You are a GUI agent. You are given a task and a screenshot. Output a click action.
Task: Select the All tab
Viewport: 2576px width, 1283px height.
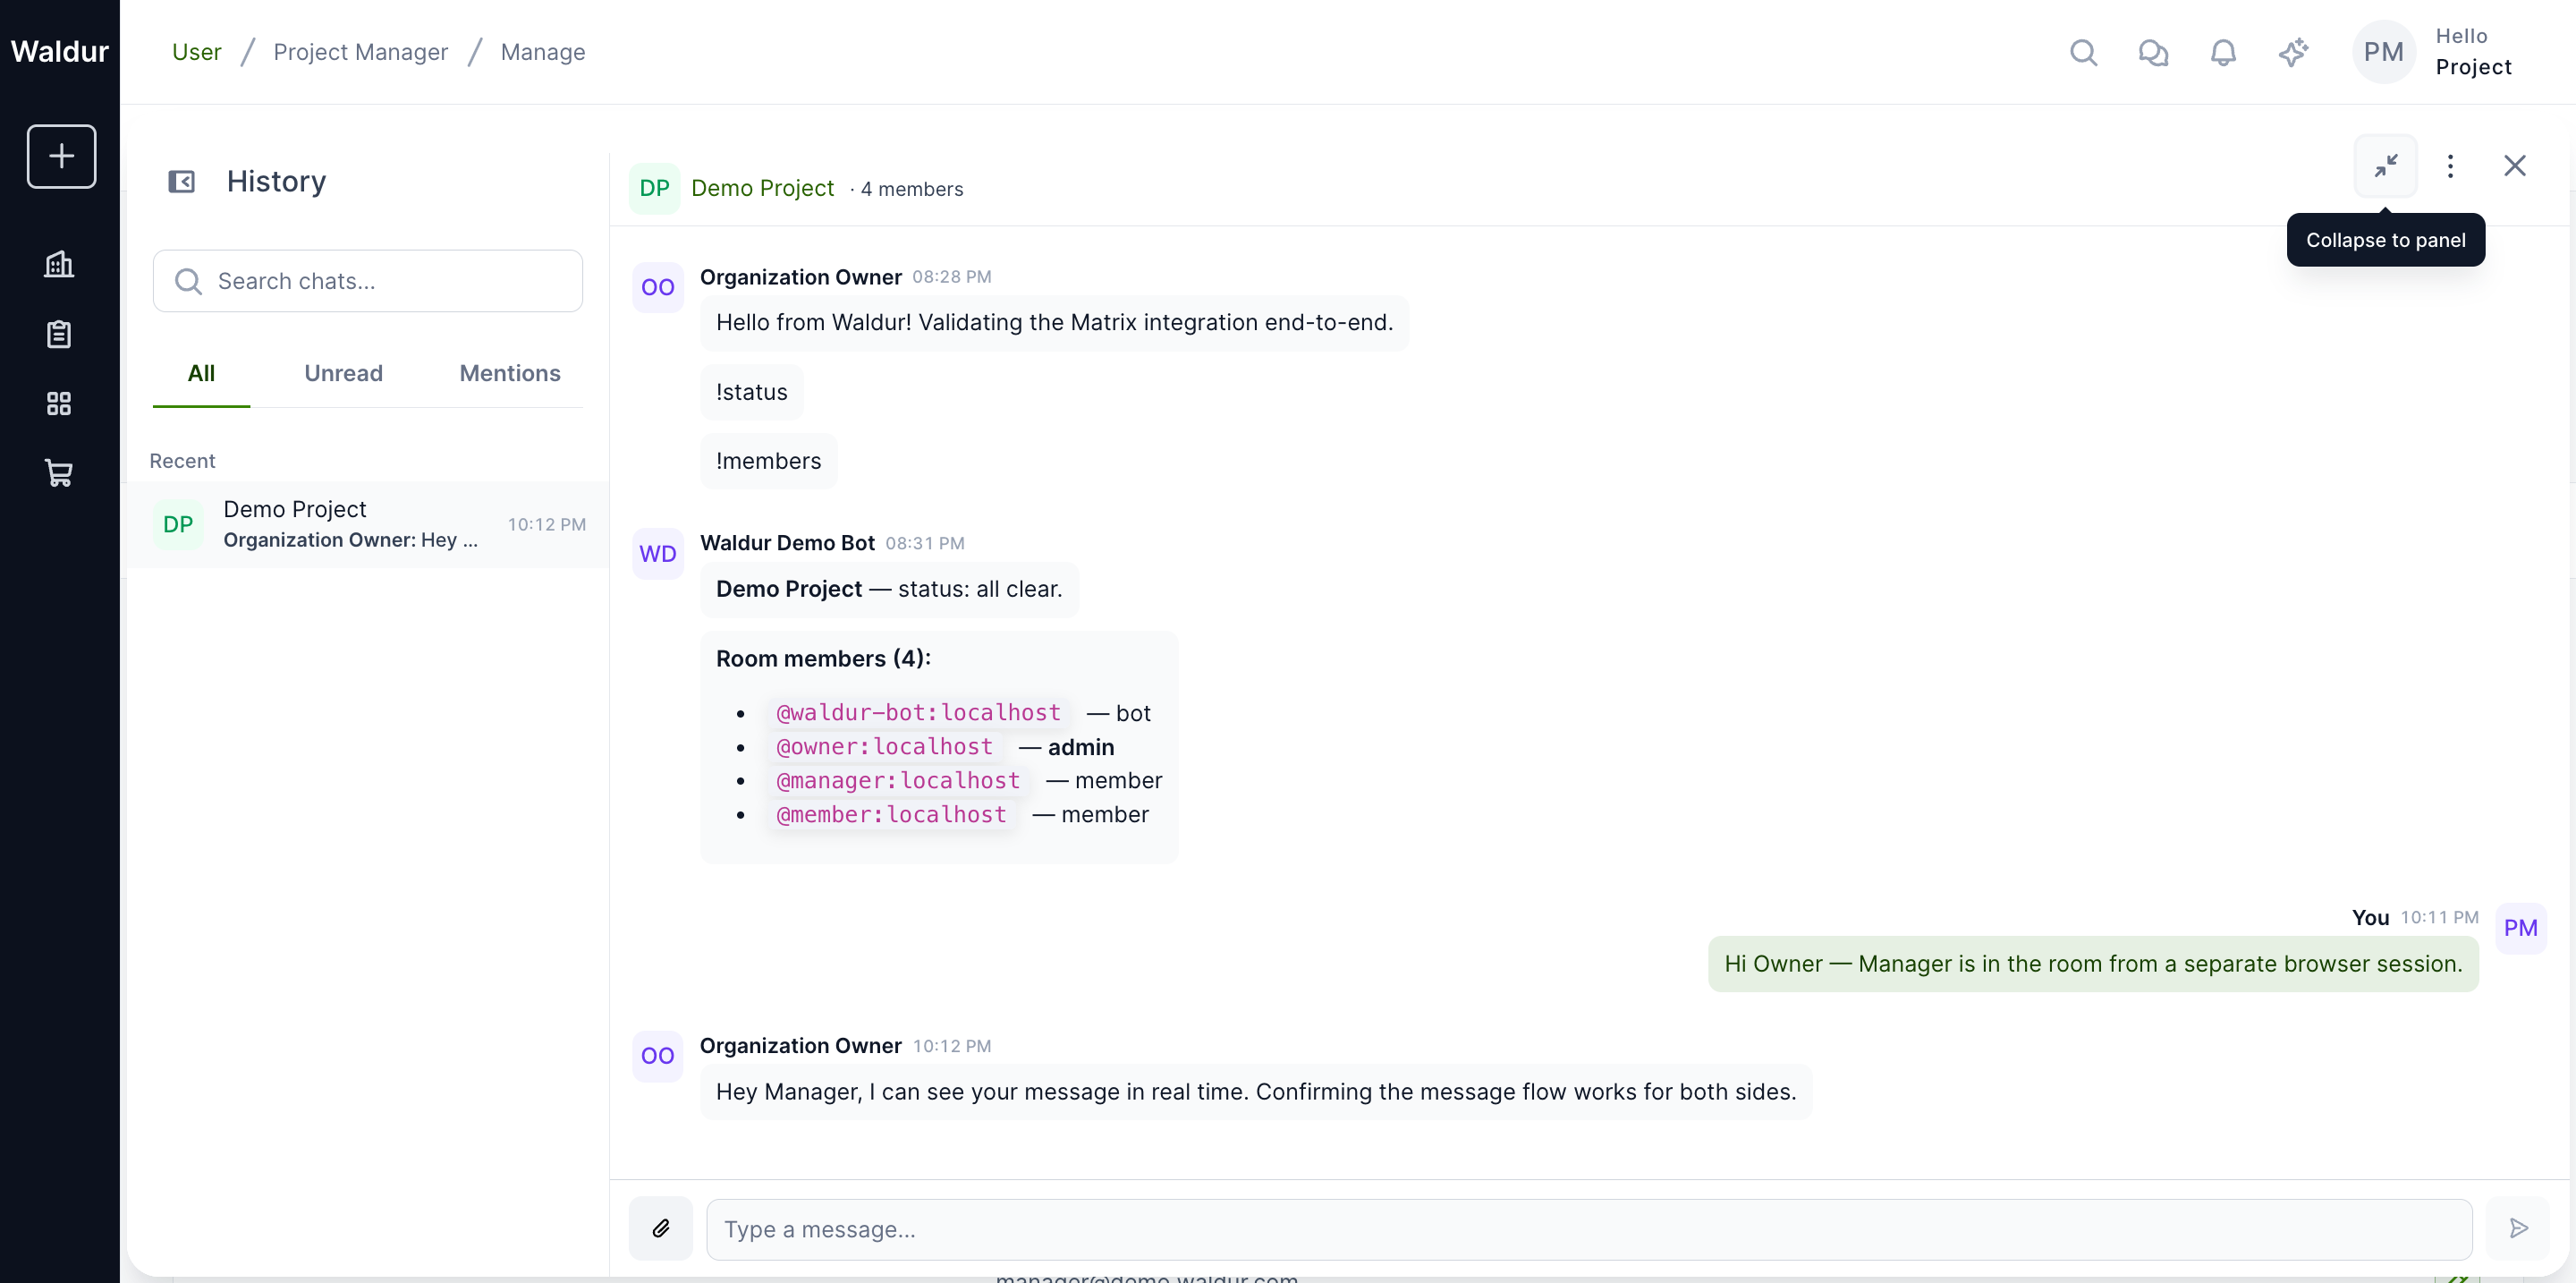[201, 373]
